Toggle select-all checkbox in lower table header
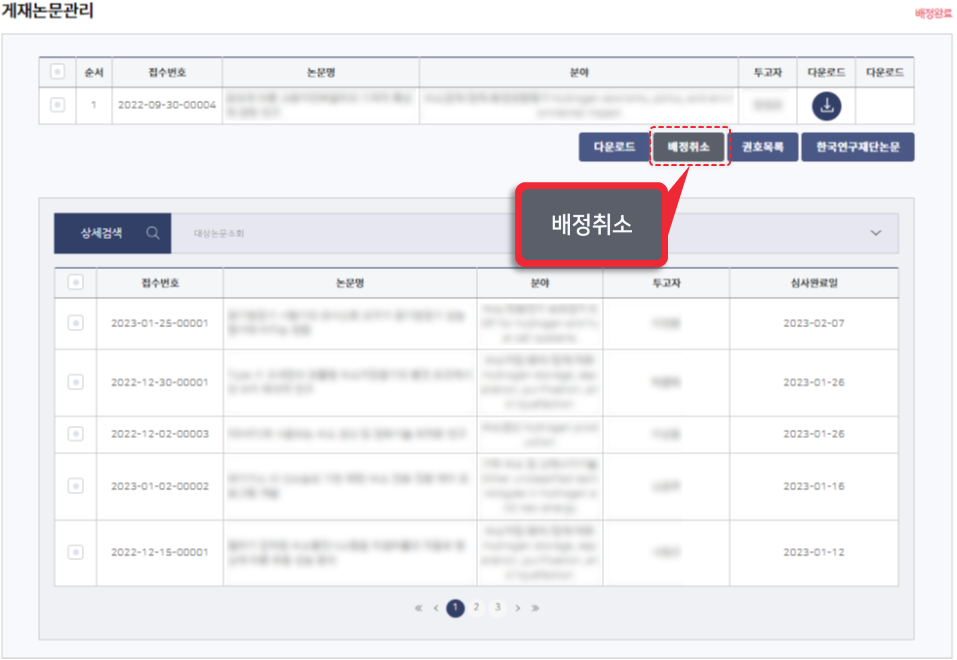Image resolution: width=957 pixels, height=660 pixels. pyautogui.click(x=75, y=283)
